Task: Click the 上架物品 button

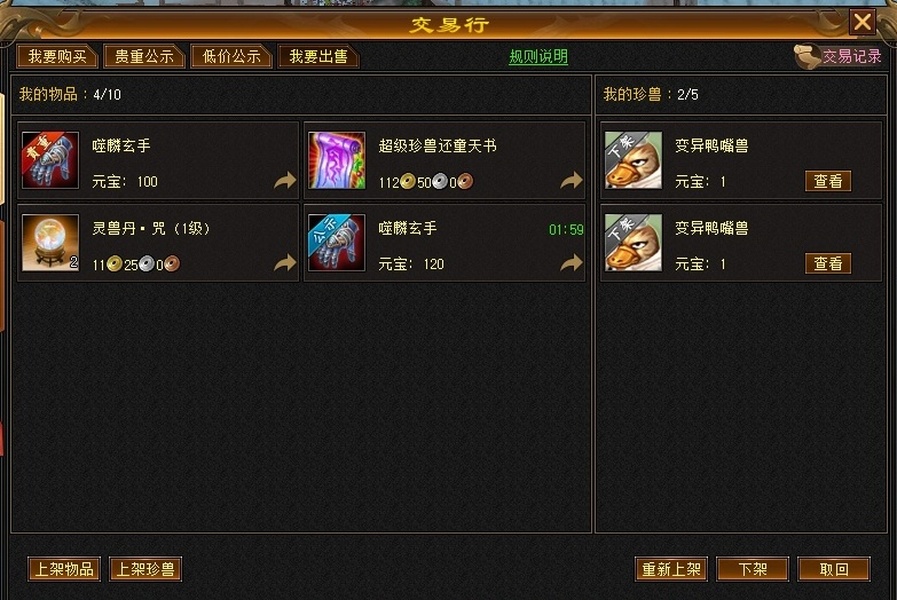Action: [x=64, y=569]
